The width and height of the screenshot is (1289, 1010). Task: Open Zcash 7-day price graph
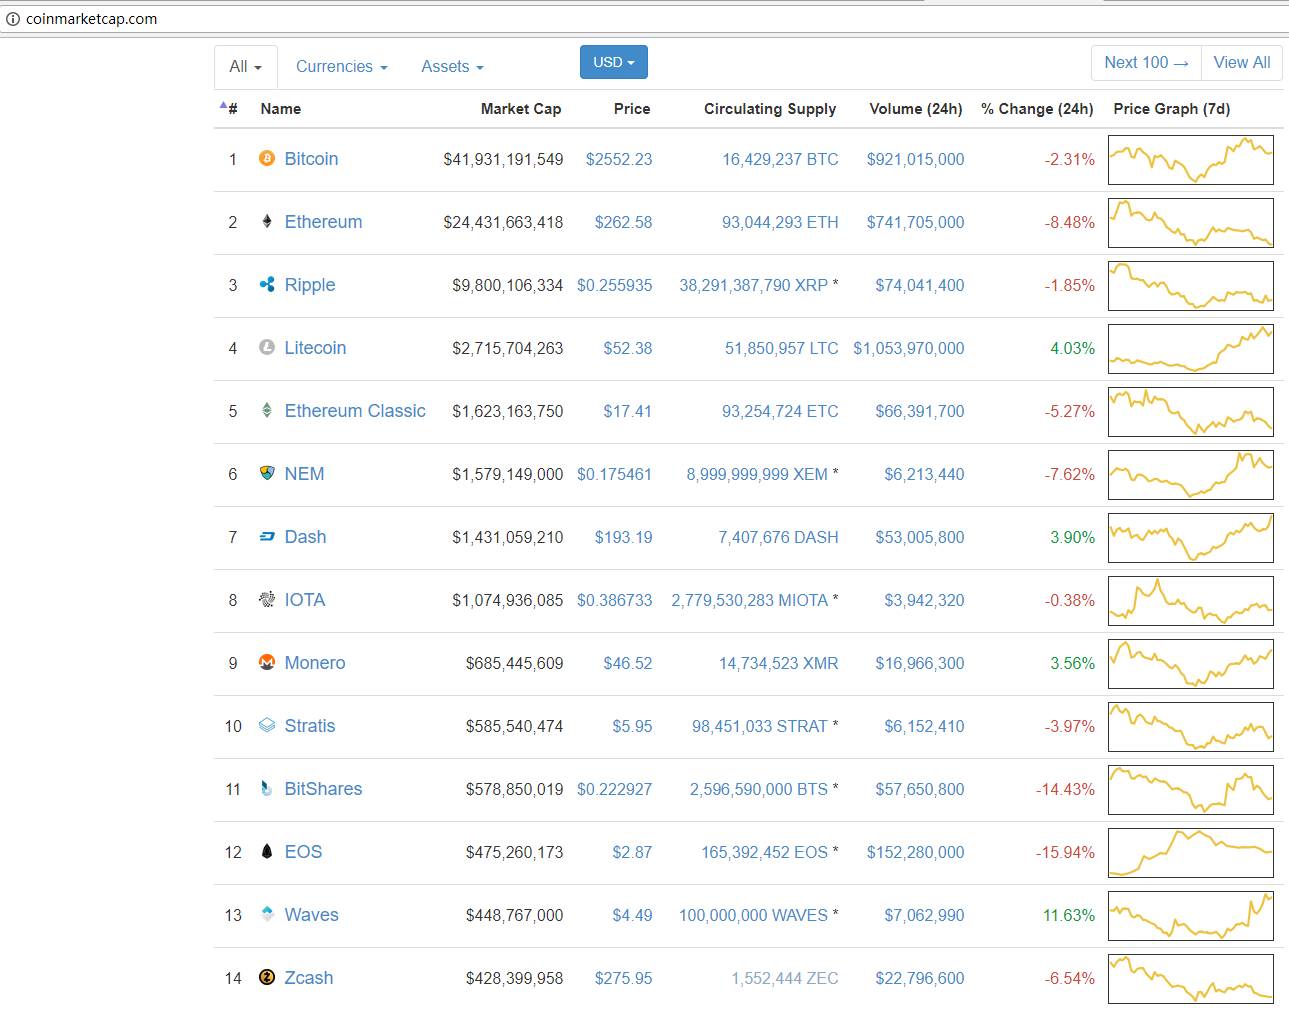1191,978
